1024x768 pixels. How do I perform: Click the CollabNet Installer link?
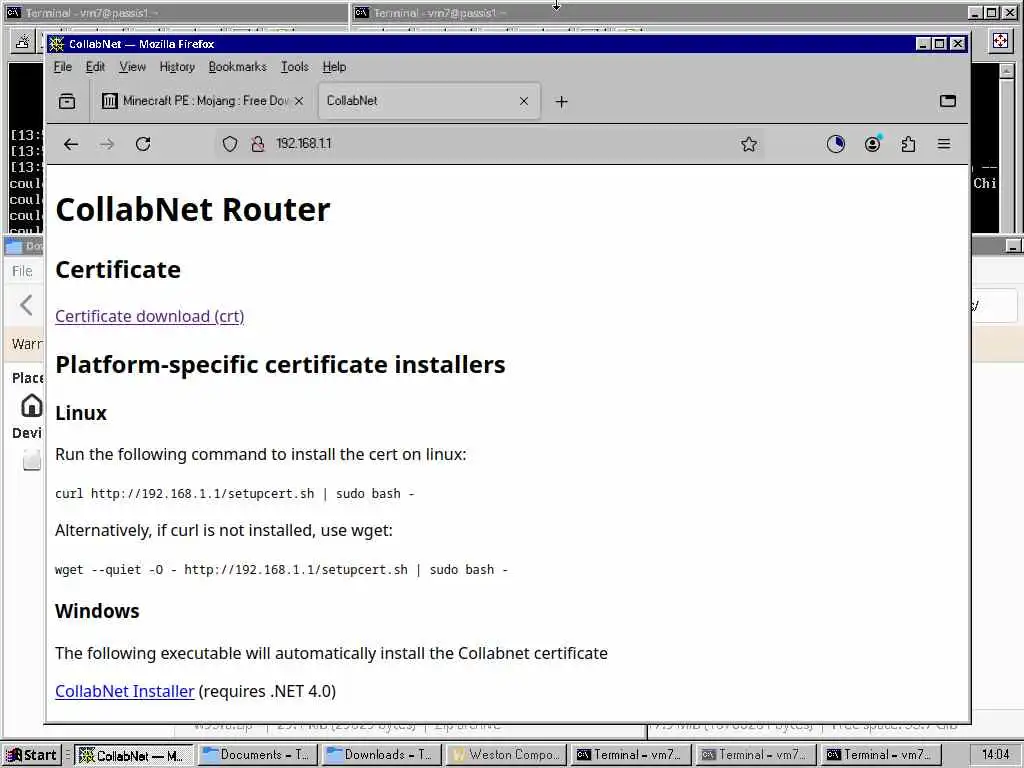point(125,692)
